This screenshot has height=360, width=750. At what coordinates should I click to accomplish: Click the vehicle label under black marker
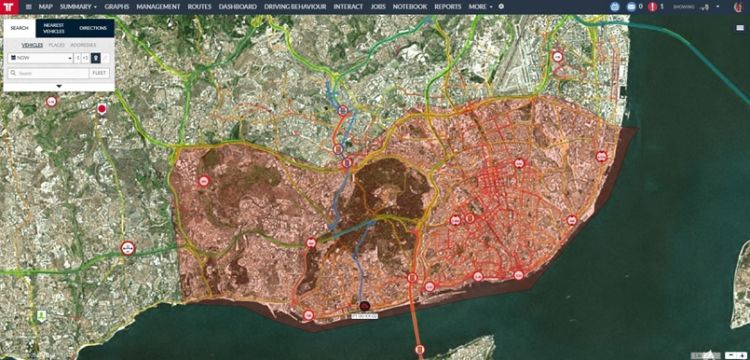coord(364,316)
